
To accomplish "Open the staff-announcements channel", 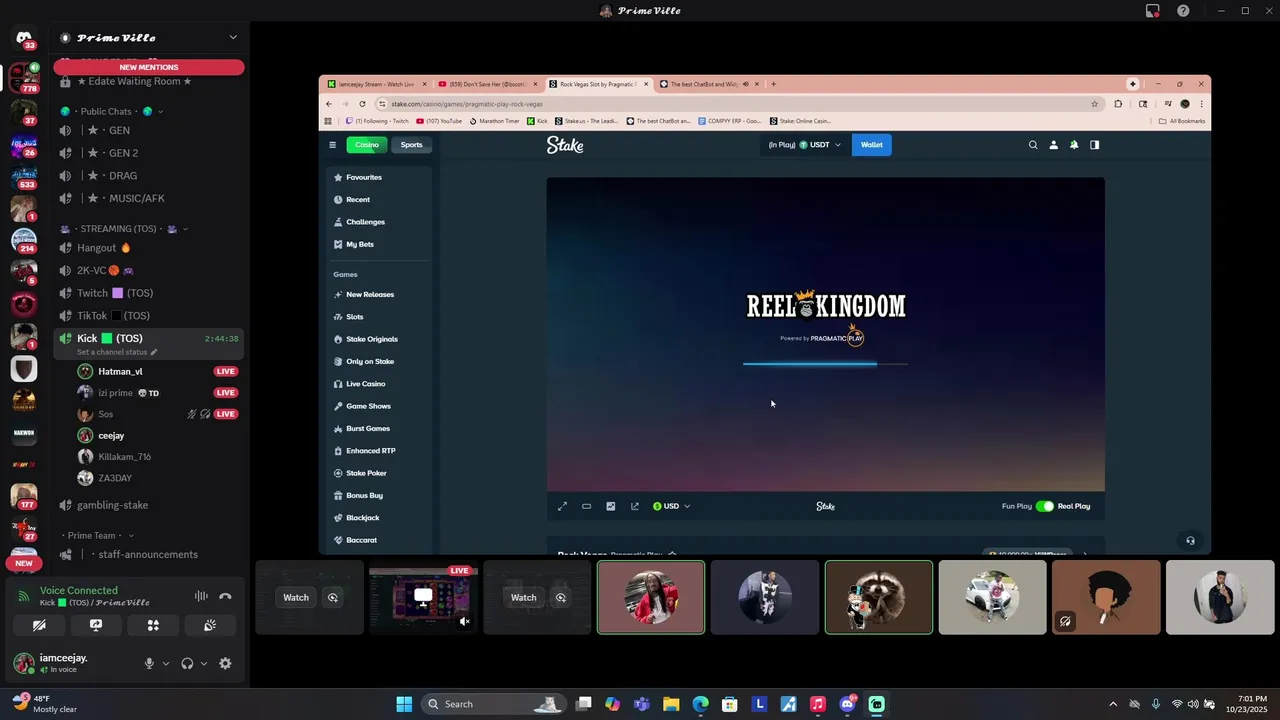I will pyautogui.click(x=148, y=555).
